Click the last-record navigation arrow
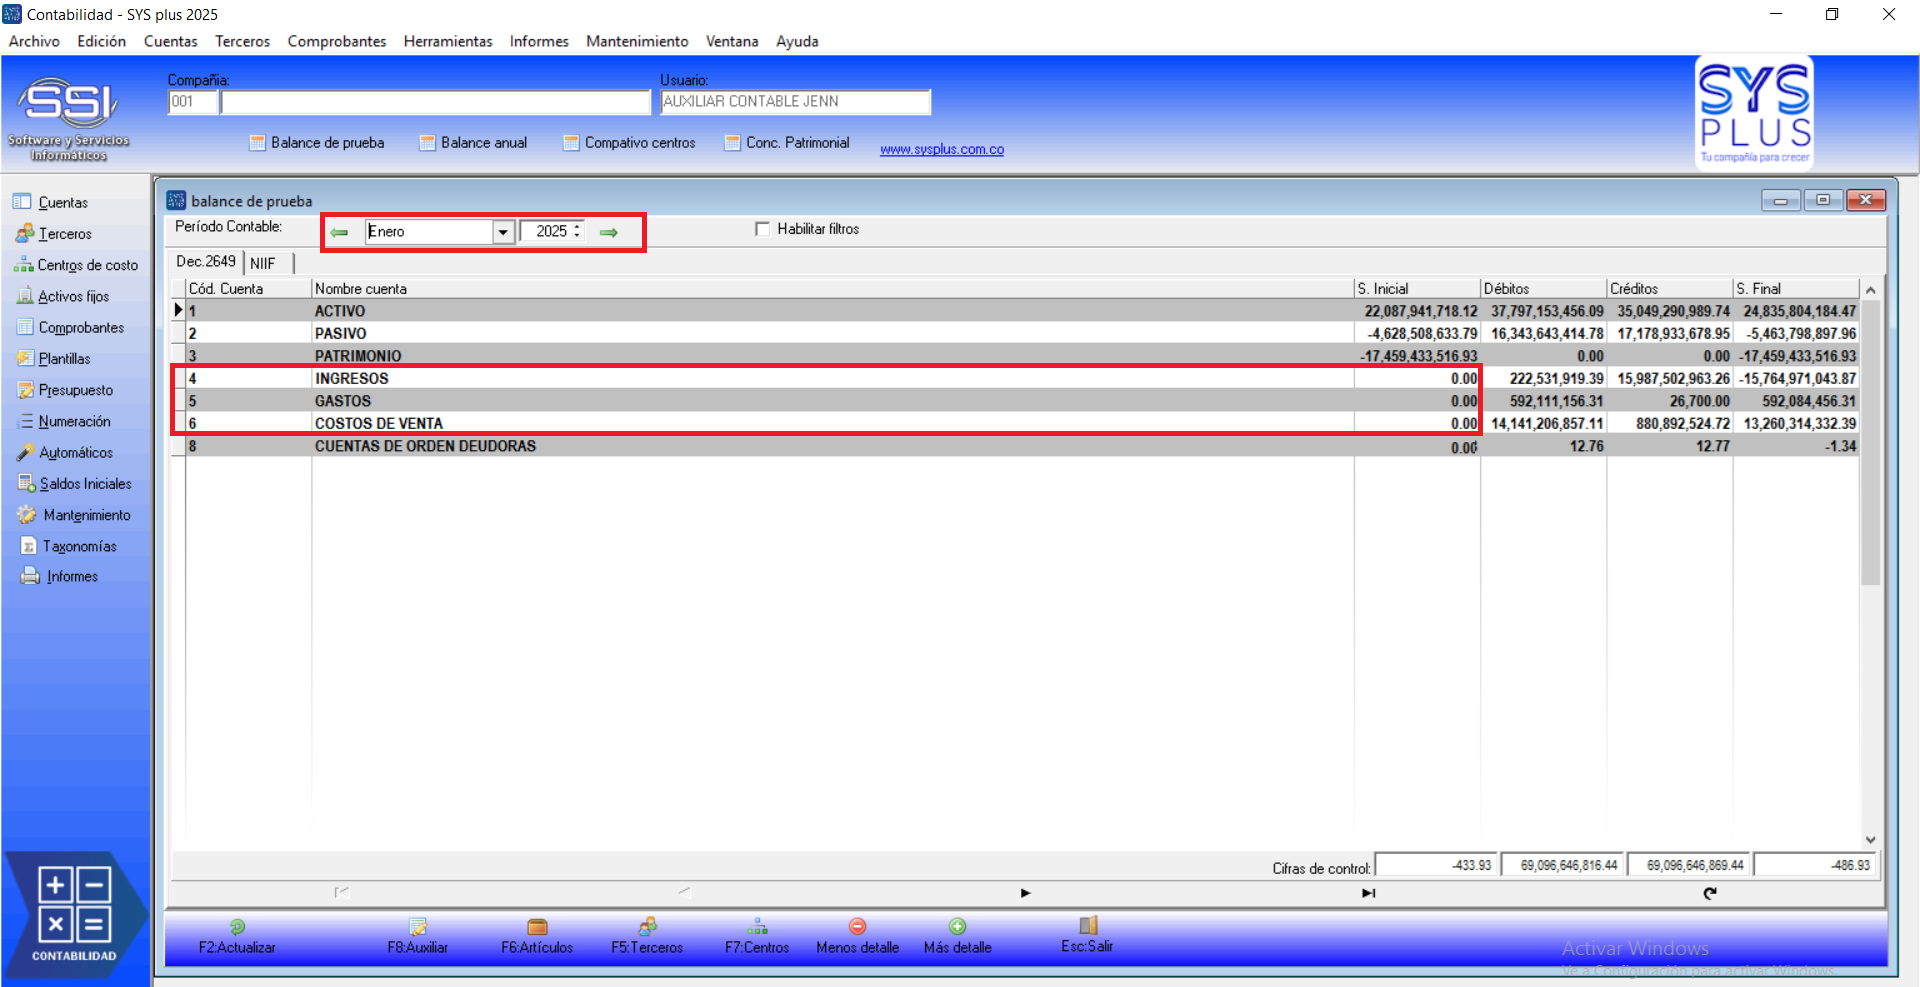Screen dimensions: 1920x987 [x=1368, y=893]
